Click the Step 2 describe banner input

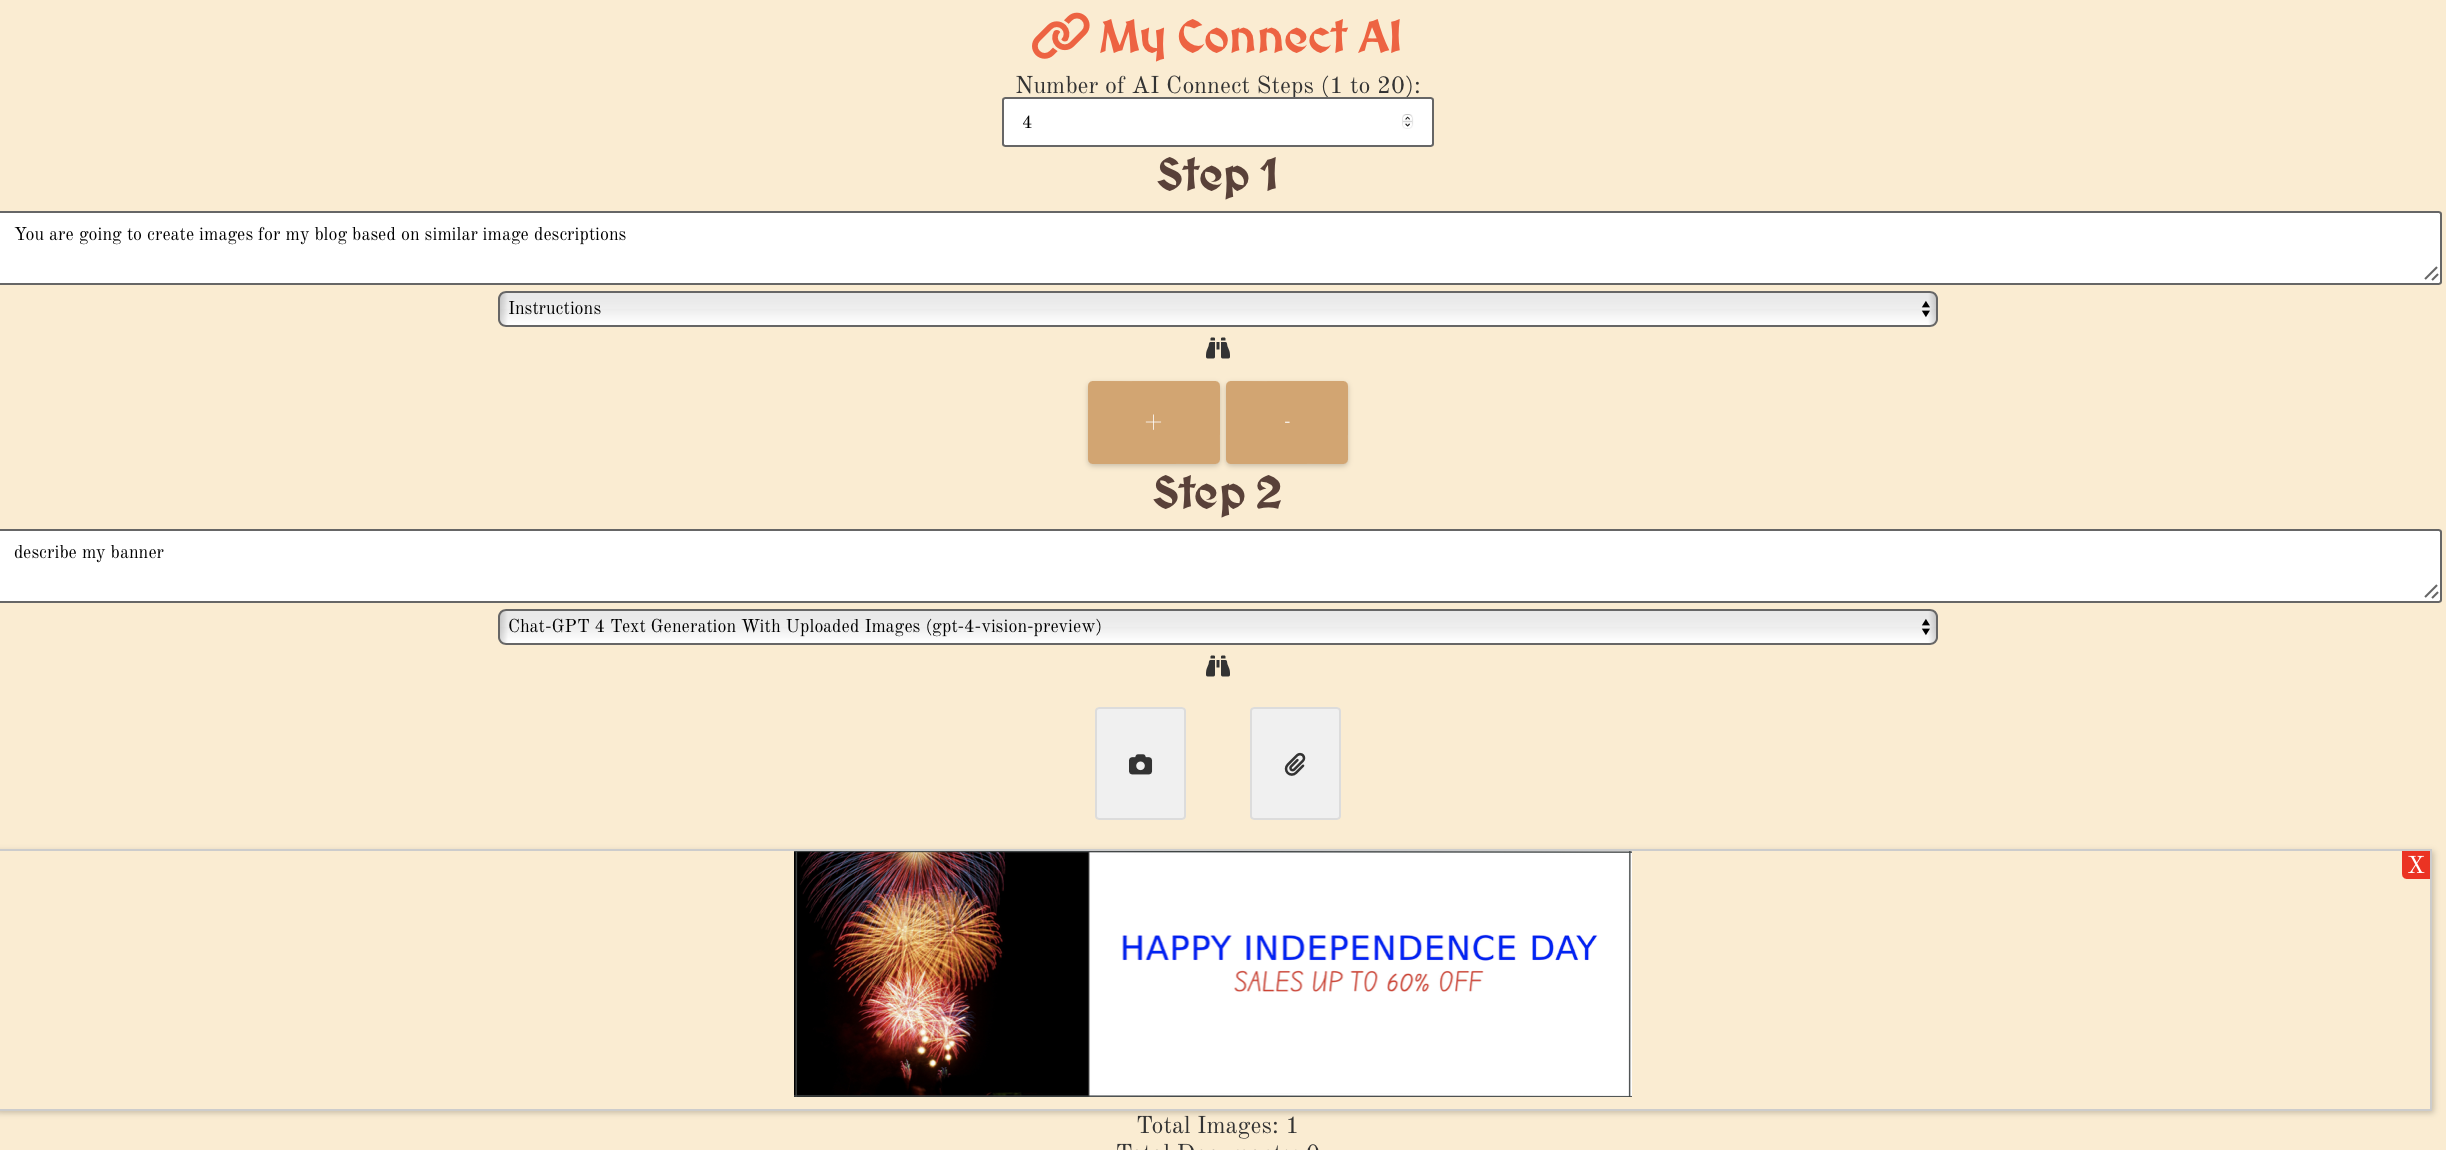coord(1221,565)
